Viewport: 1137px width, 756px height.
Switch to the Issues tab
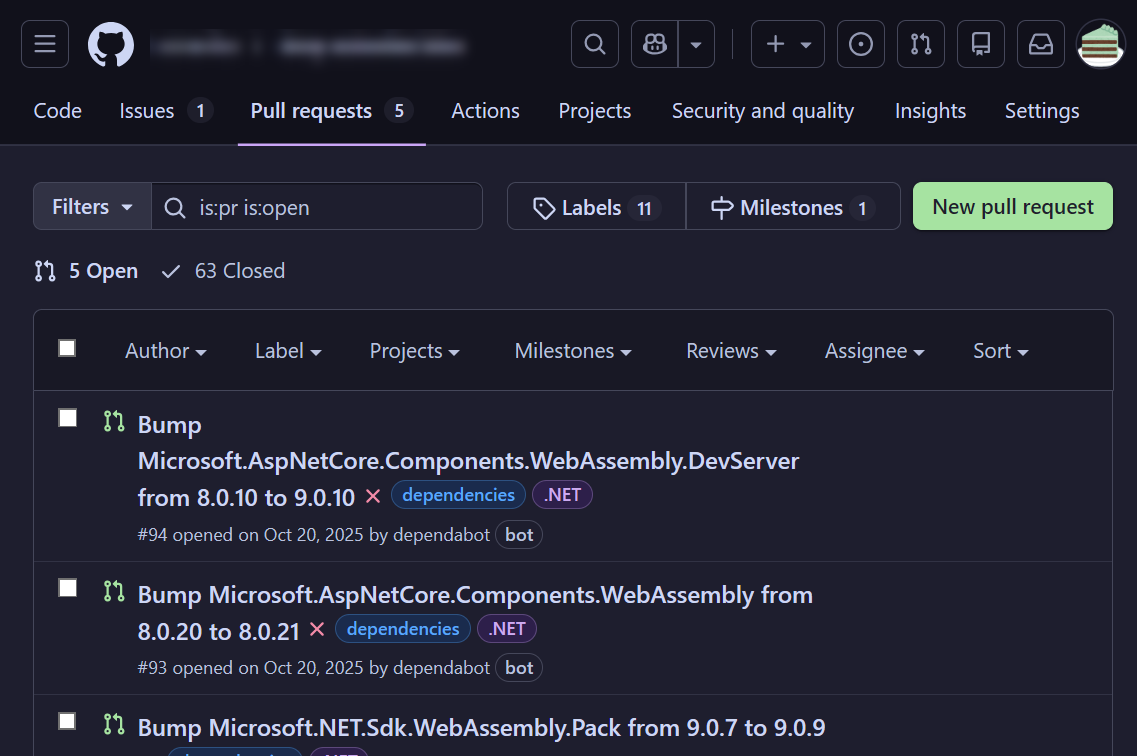[166, 111]
